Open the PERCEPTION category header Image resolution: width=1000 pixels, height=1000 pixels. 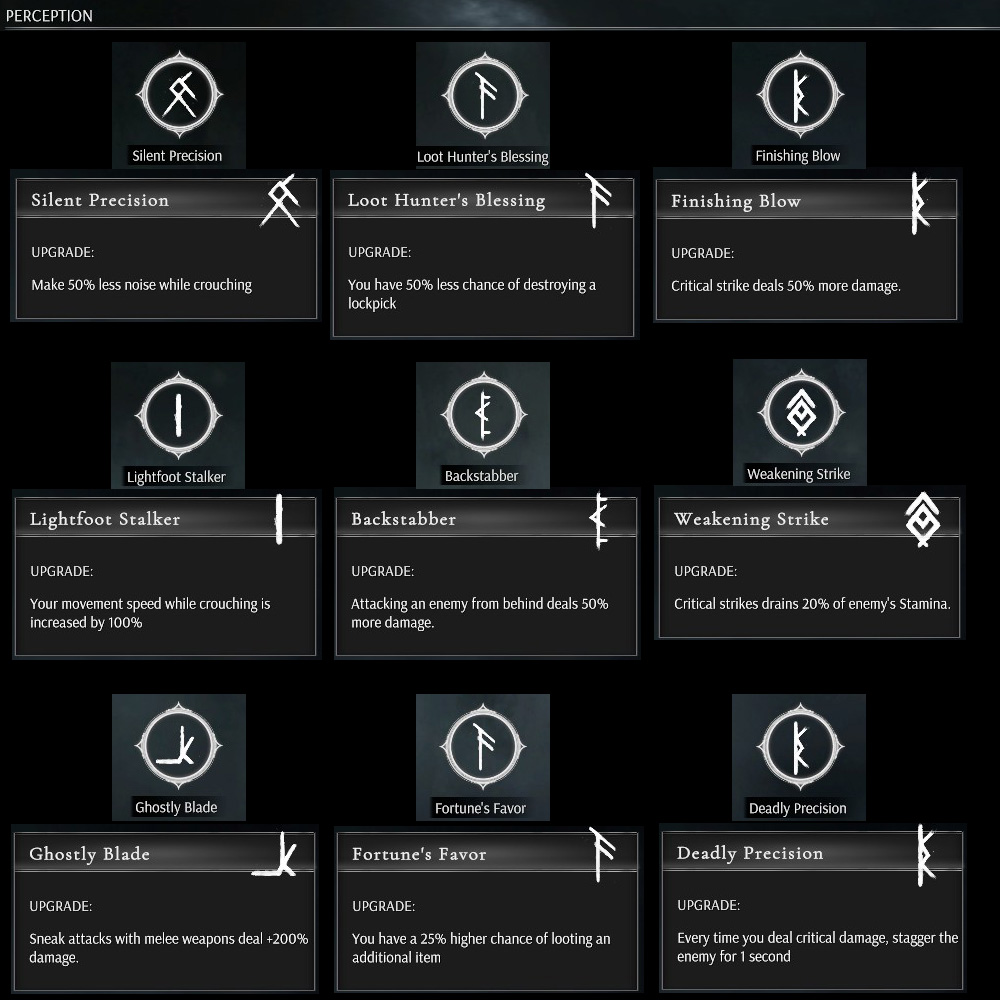click(x=50, y=16)
